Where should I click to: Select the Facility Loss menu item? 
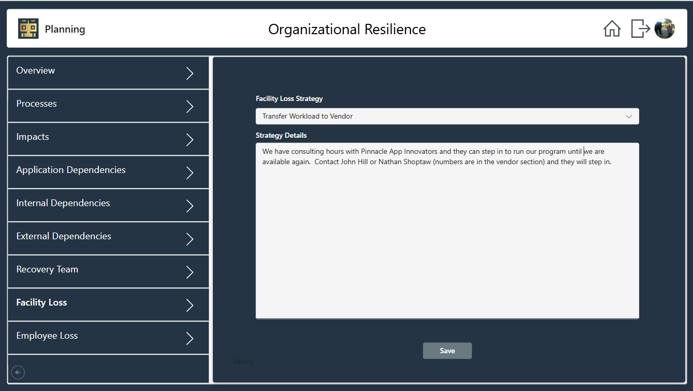pyautogui.click(x=108, y=305)
